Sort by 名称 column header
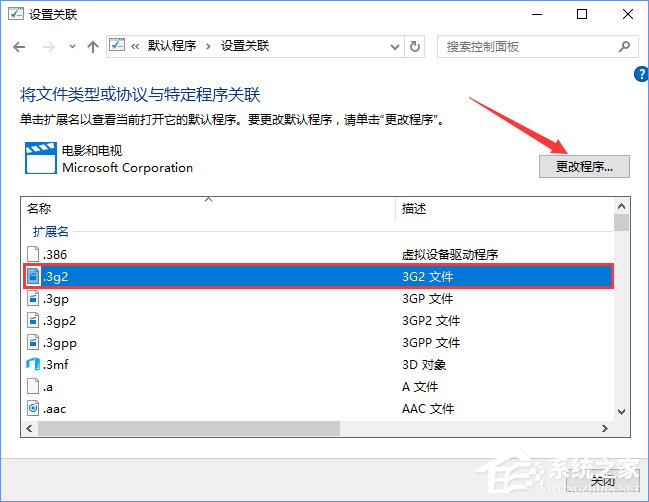The width and height of the screenshot is (649, 502). (208, 208)
